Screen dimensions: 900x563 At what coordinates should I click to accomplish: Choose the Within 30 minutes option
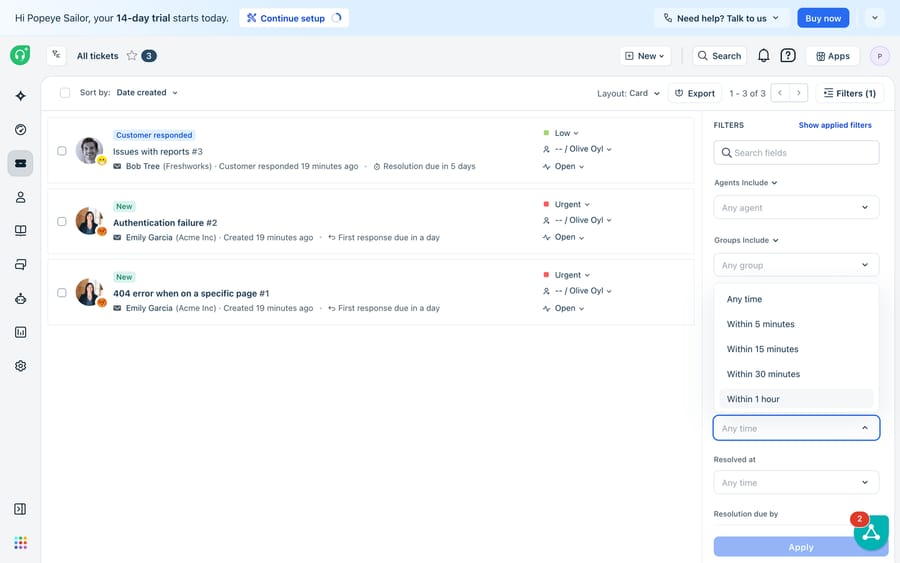tap(796, 374)
